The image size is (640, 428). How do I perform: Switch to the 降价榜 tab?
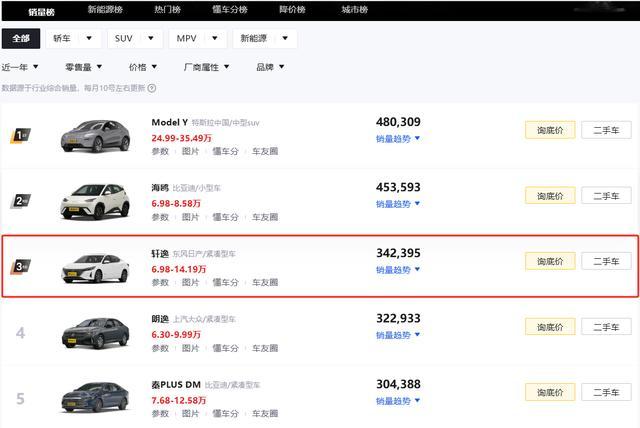[292, 9]
